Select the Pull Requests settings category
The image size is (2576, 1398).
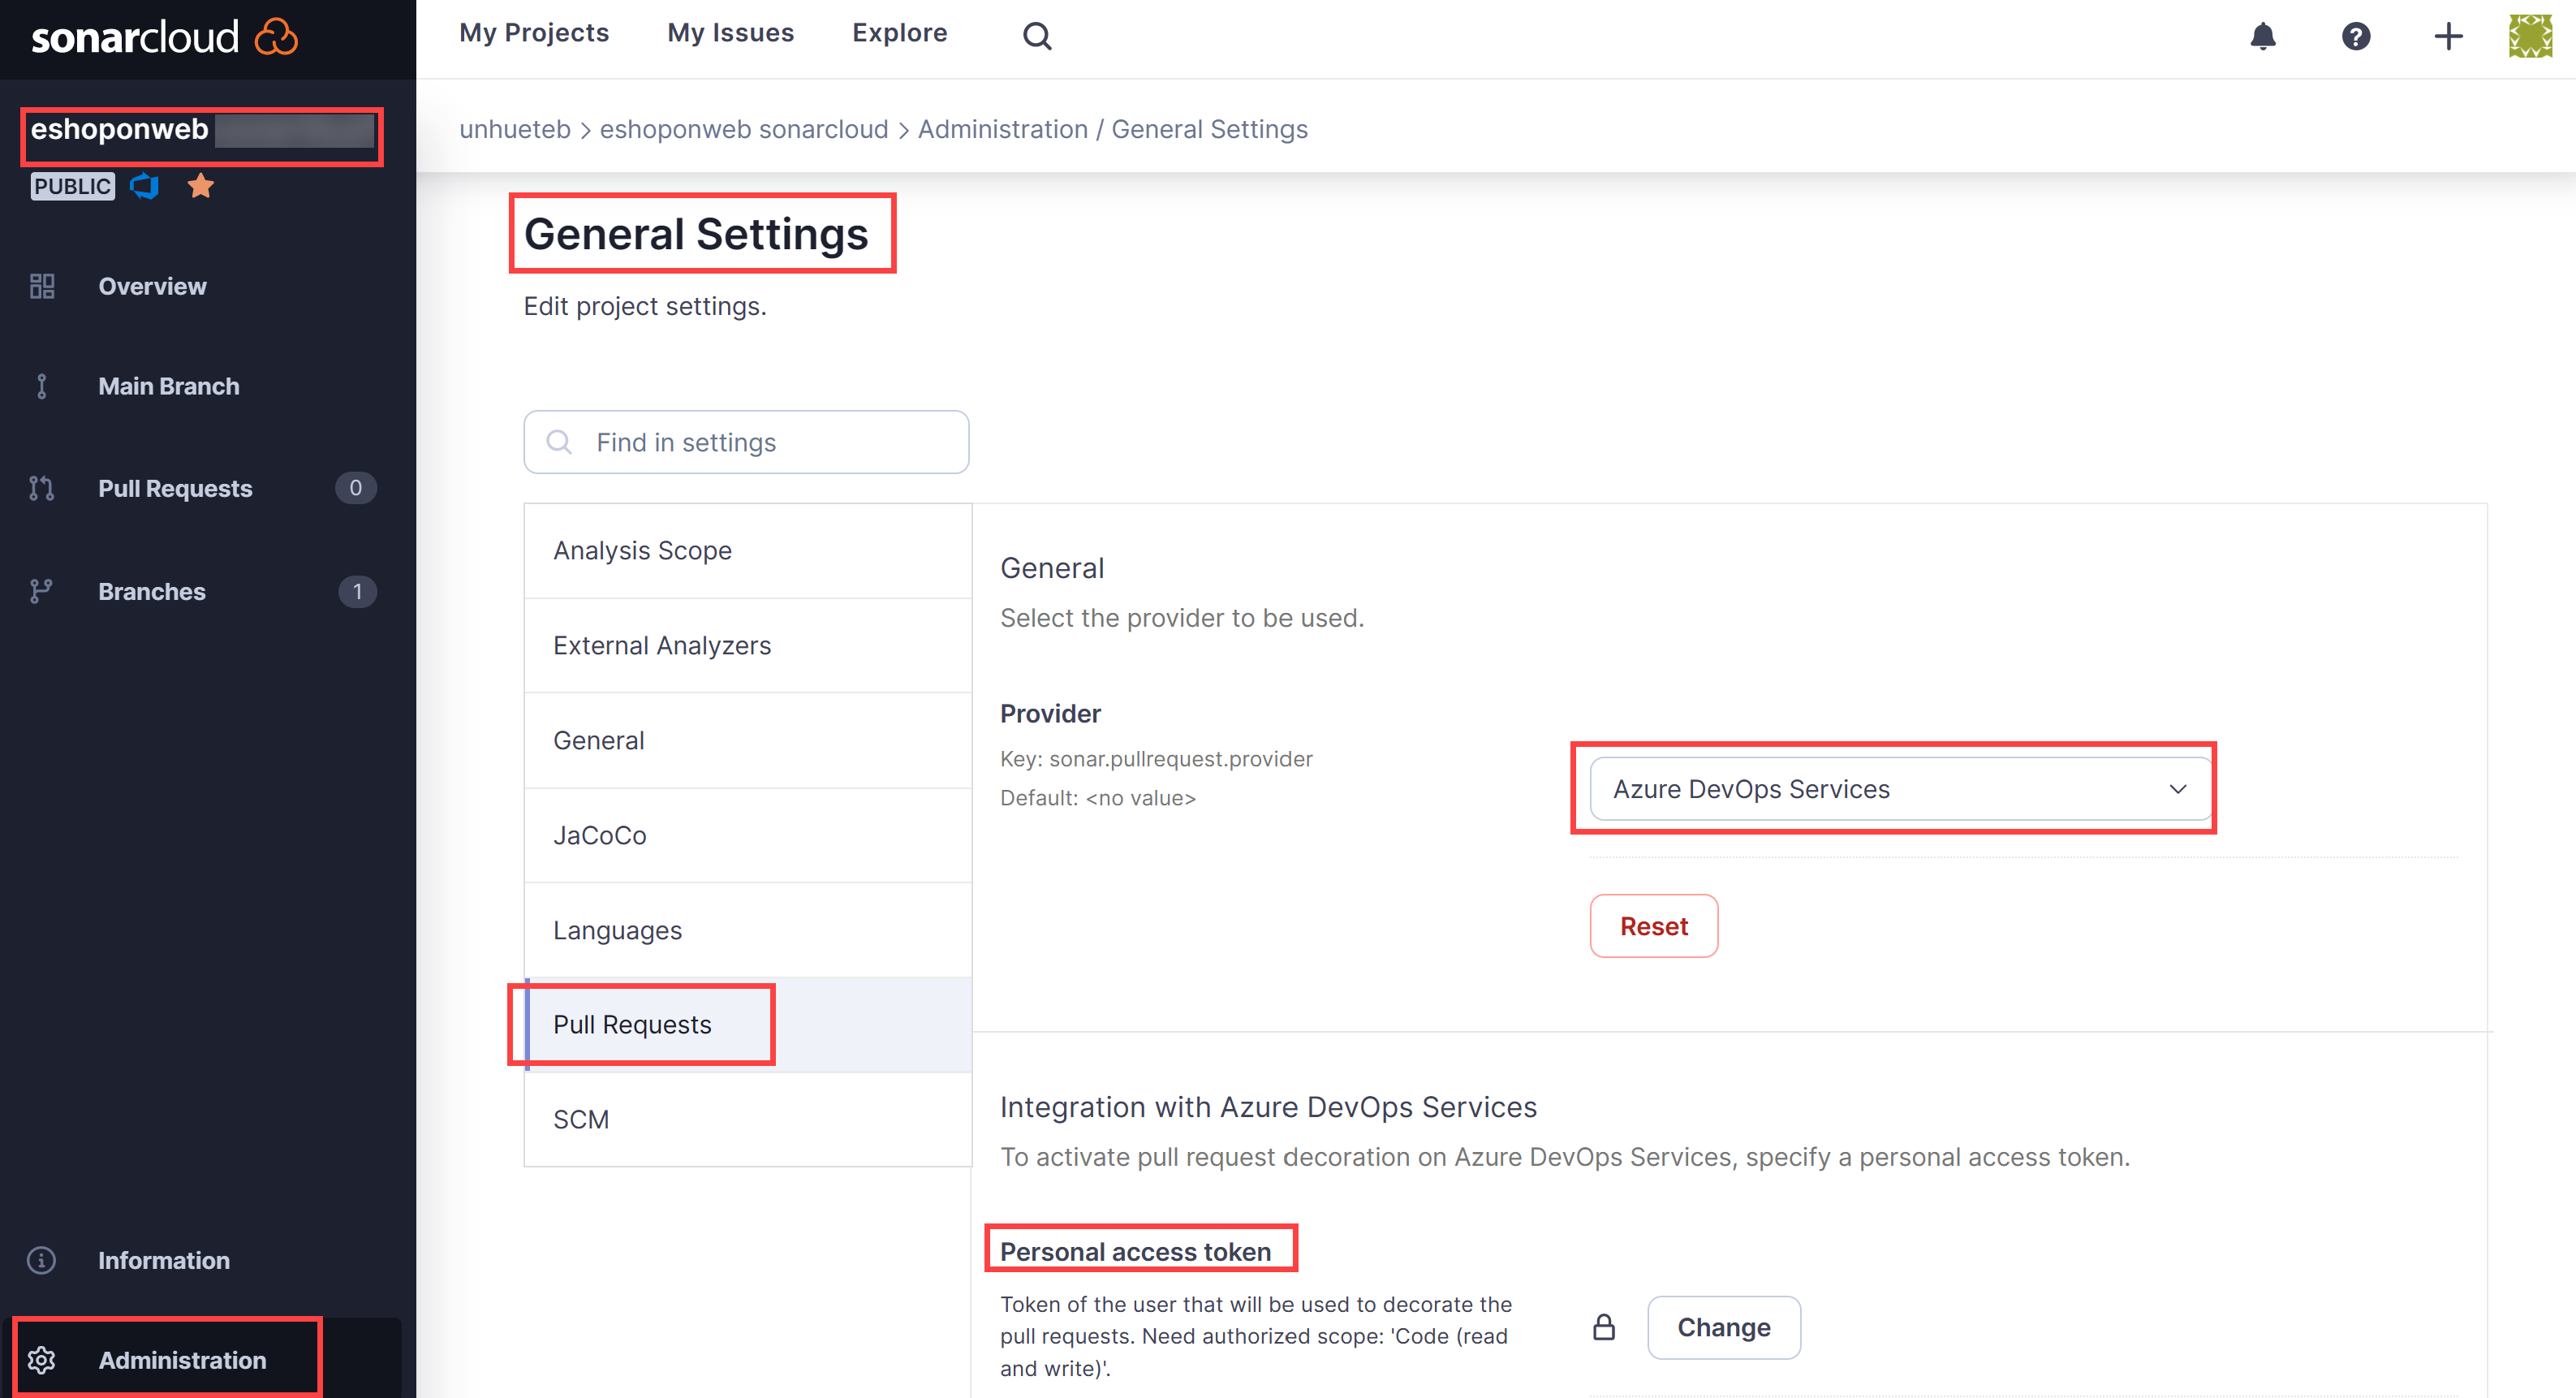point(748,1025)
